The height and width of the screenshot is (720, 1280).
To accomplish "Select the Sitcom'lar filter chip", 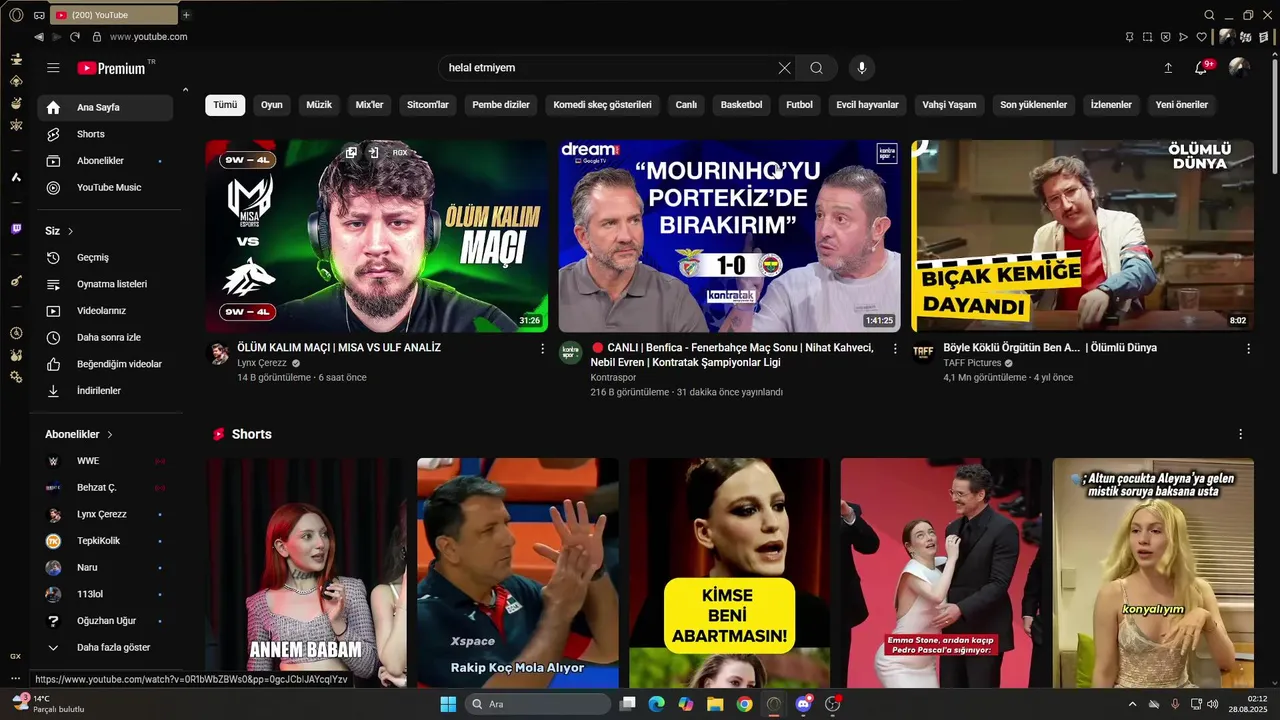I will 428,105.
